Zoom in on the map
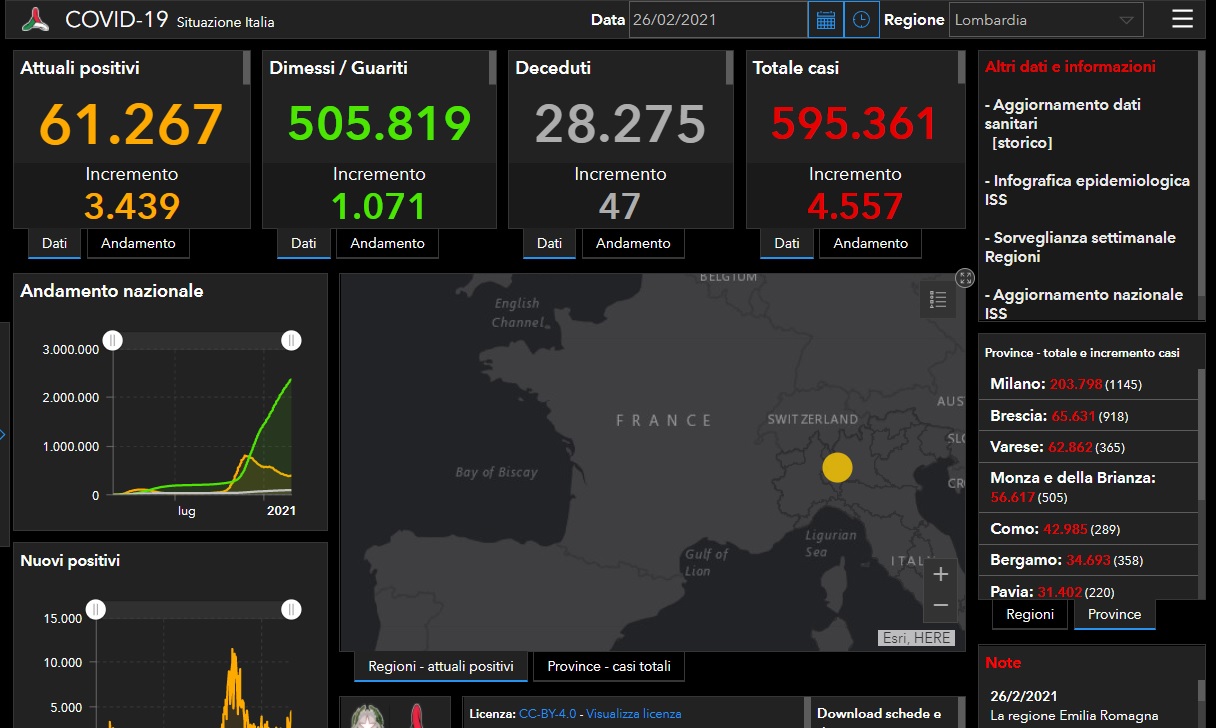1216x728 pixels. tap(940, 574)
